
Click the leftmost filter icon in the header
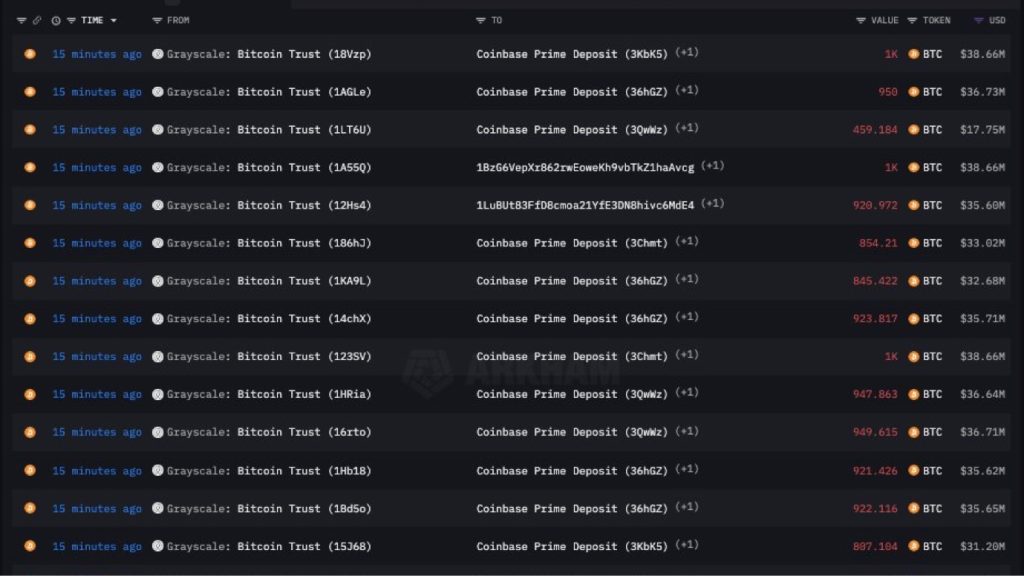click(x=21, y=20)
